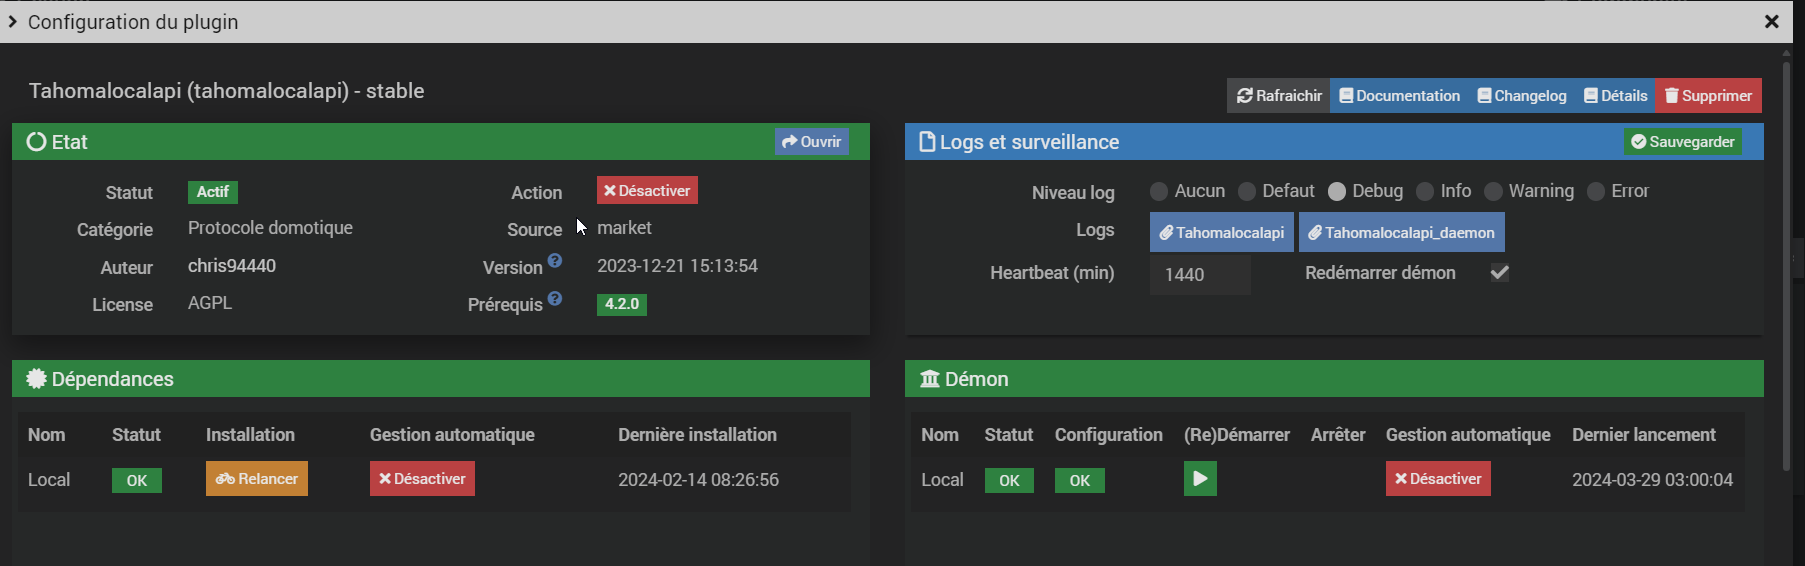Click the Démon institution icon

coord(930,379)
